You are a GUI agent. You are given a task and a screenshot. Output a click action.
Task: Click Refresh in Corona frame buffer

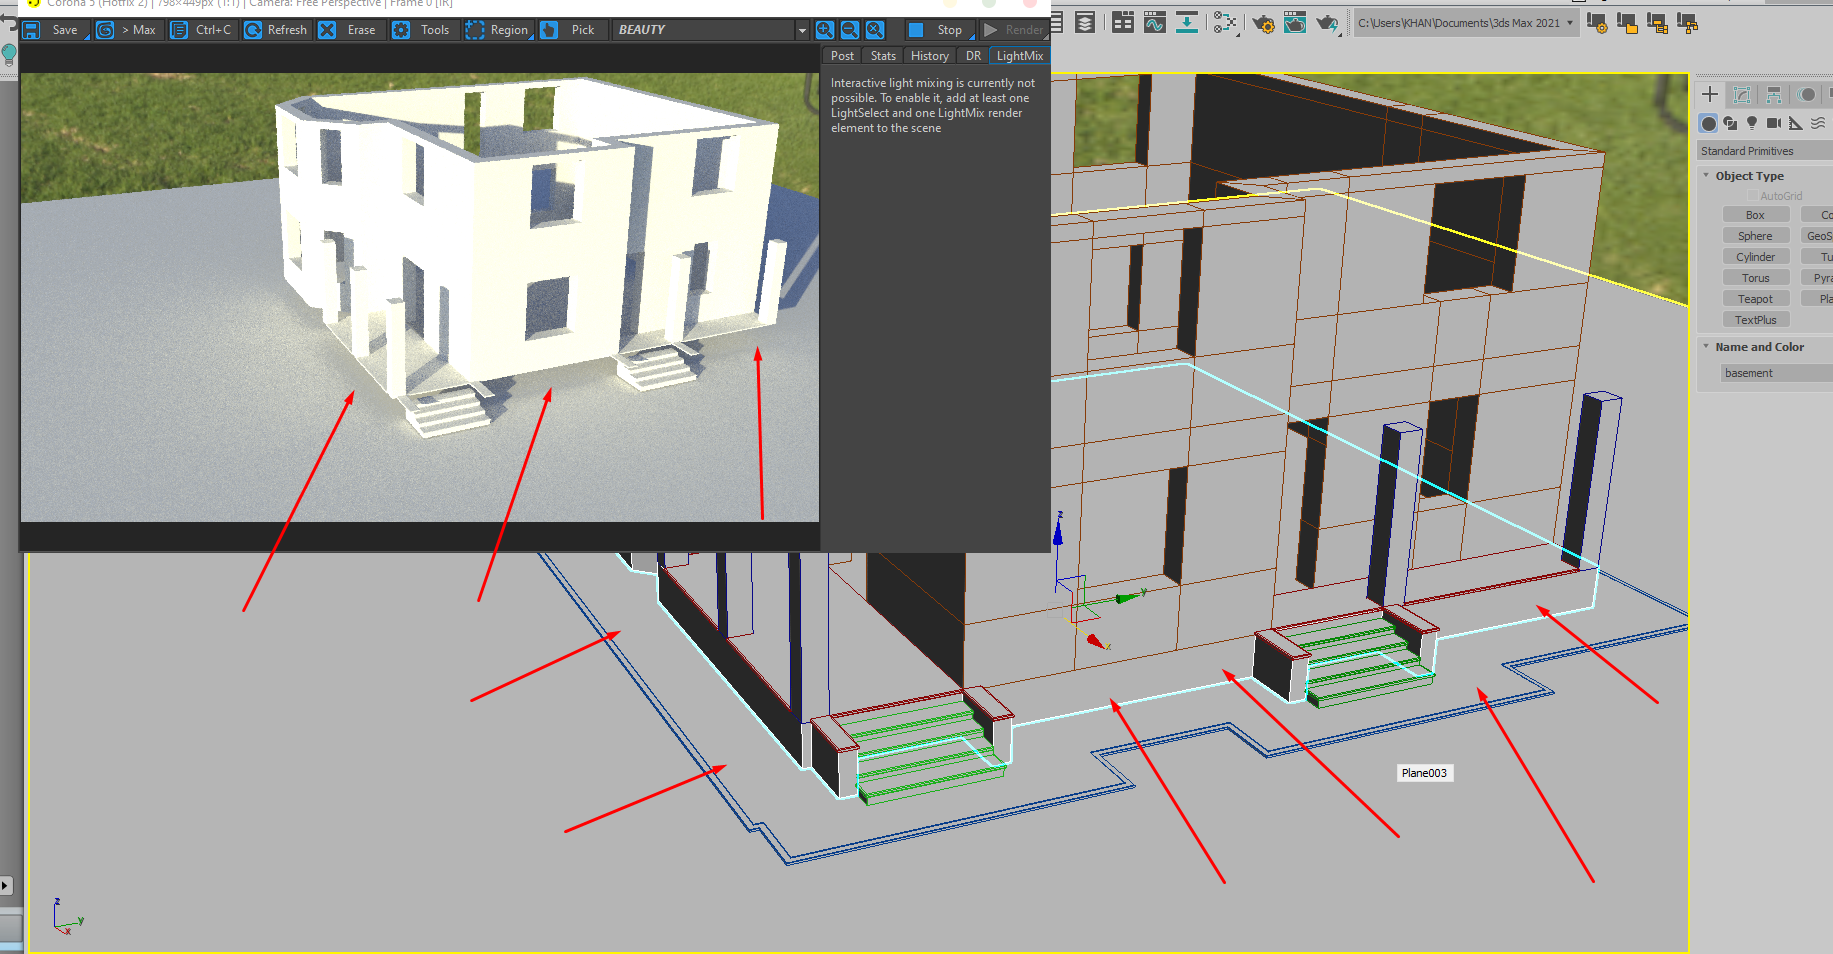[276, 30]
